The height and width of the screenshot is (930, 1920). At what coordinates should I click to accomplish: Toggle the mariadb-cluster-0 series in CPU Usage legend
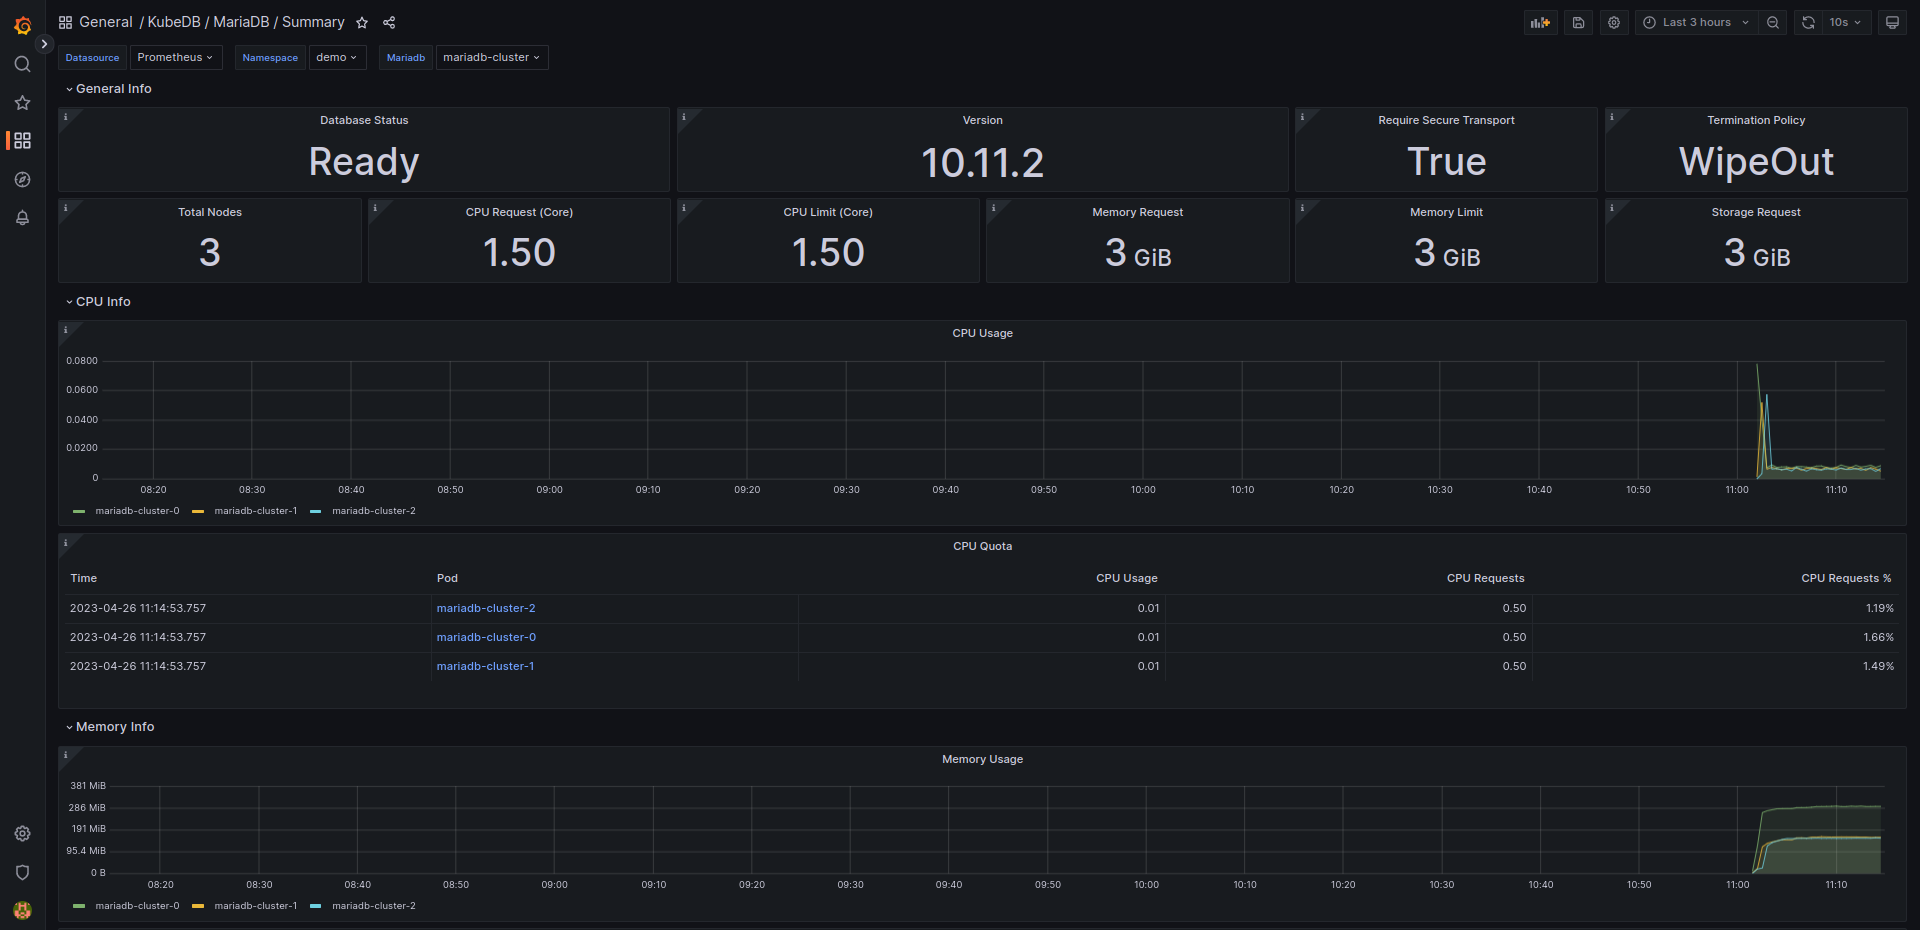pos(137,510)
